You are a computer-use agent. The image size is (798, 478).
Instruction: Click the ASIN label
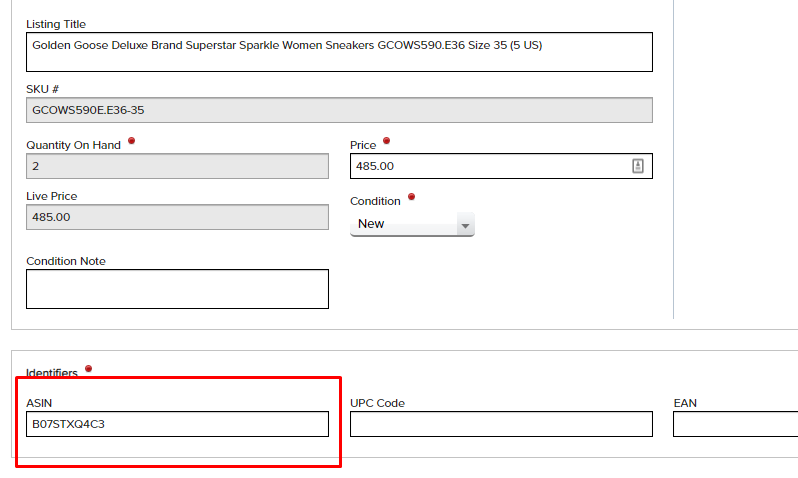pos(39,403)
